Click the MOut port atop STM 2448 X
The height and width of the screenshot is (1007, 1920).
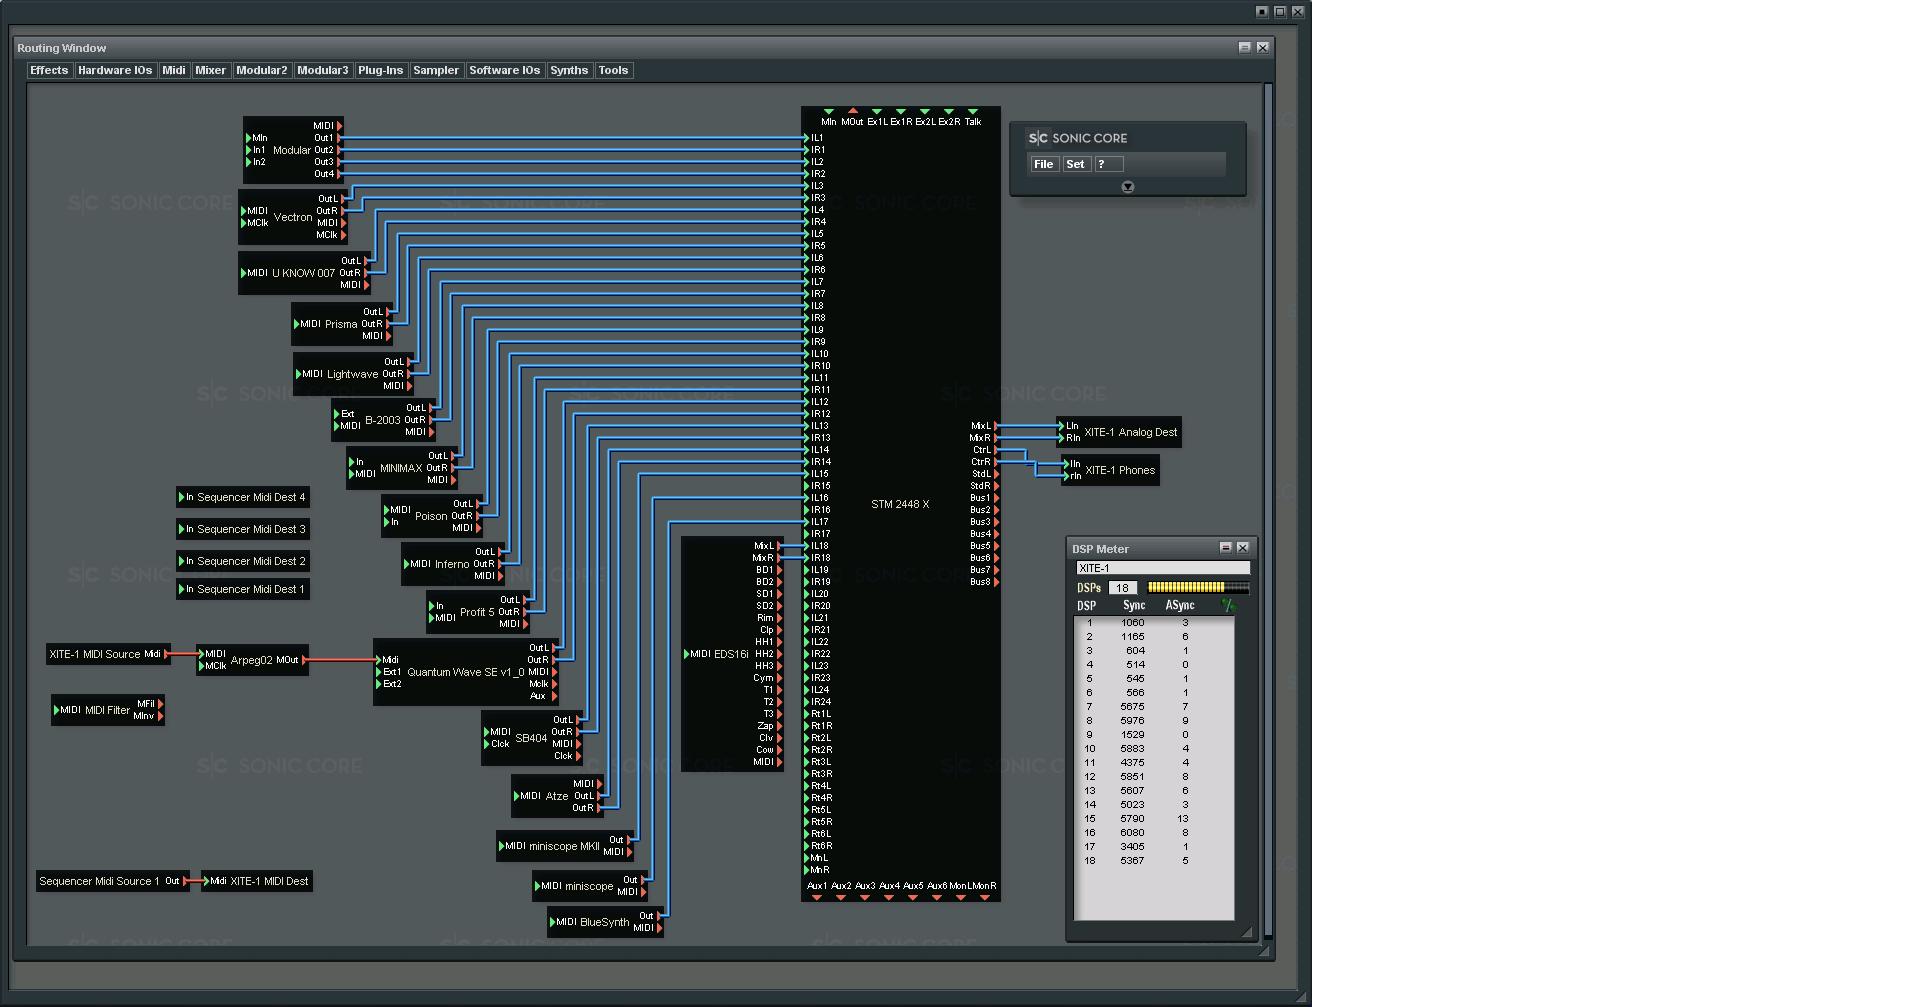point(852,112)
